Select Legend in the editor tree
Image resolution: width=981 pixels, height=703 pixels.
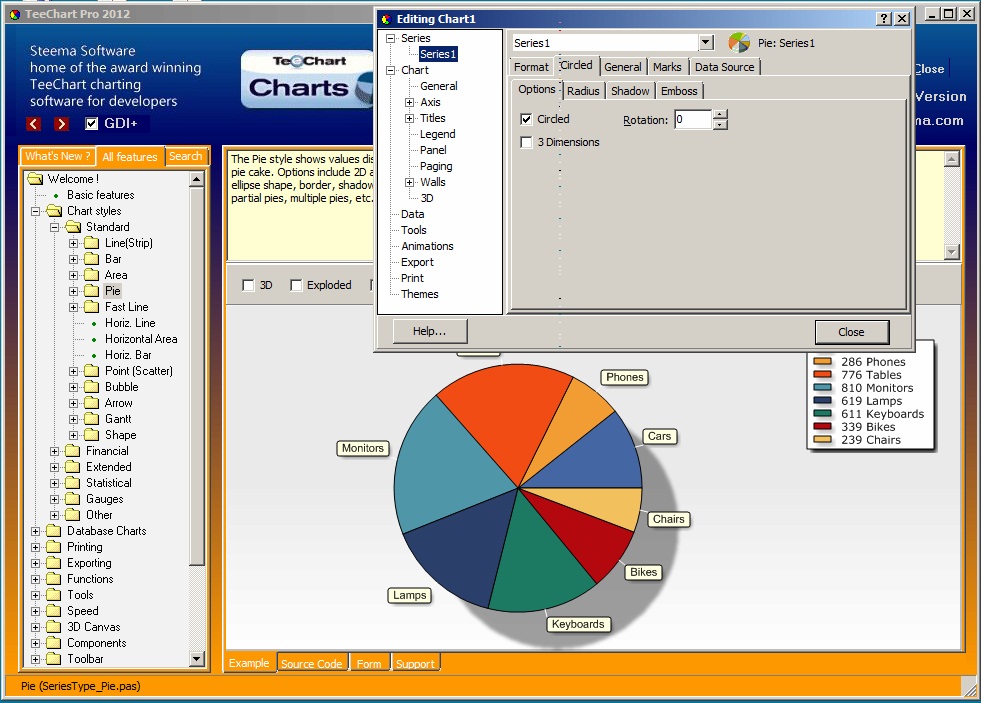tap(437, 134)
